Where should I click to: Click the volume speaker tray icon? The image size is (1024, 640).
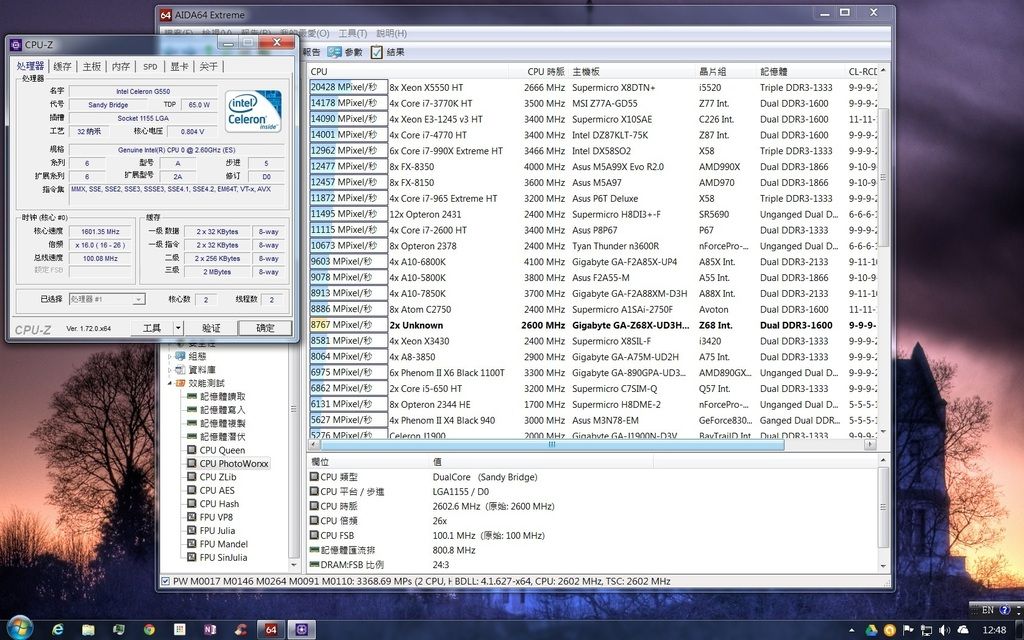click(x=944, y=630)
